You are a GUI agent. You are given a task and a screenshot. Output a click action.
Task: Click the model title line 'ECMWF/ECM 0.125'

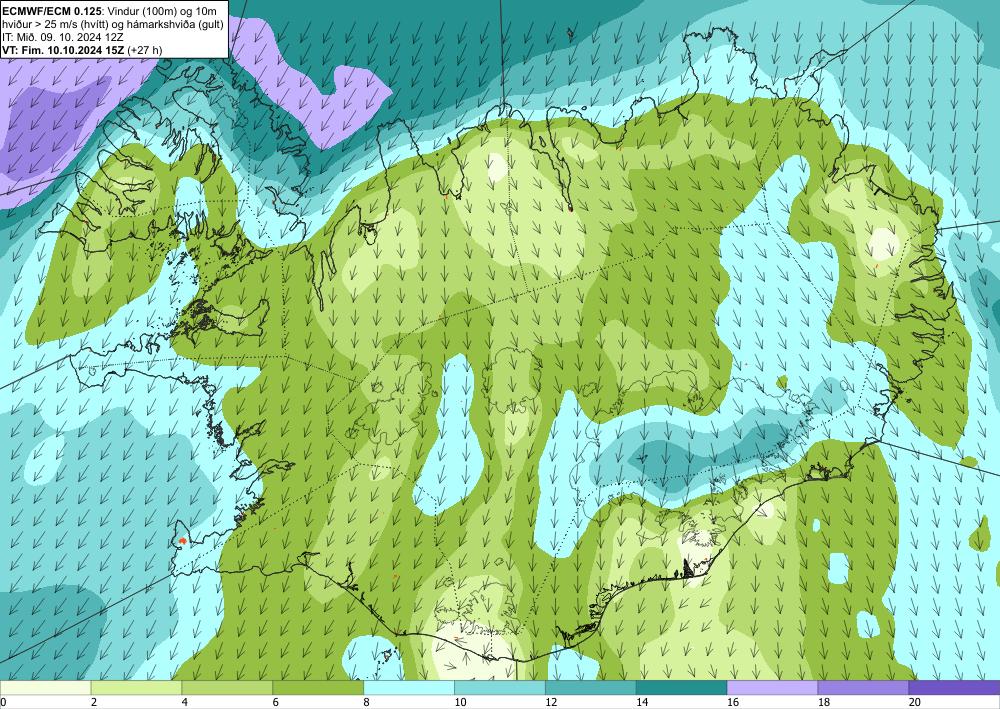pyautogui.click(x=51, y=10)
